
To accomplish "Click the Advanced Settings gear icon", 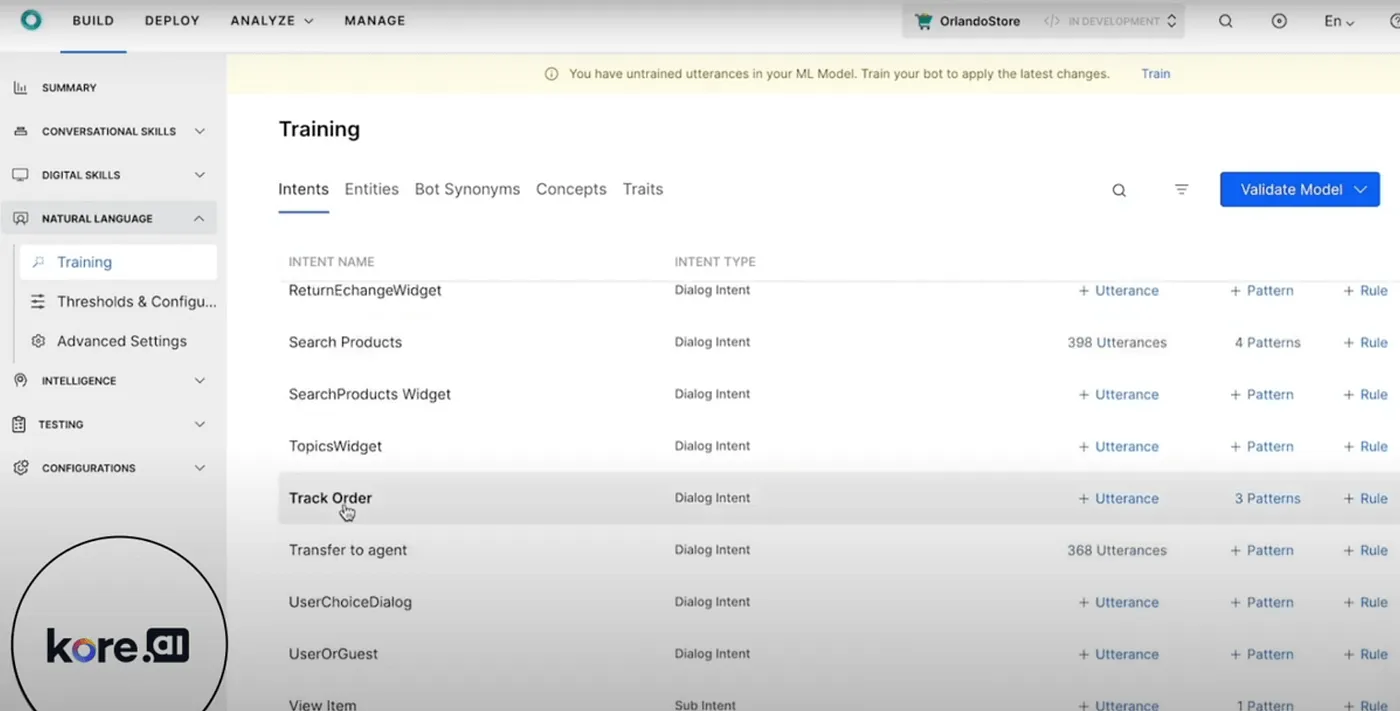I will pyautogui.click(x=38, y=341).
